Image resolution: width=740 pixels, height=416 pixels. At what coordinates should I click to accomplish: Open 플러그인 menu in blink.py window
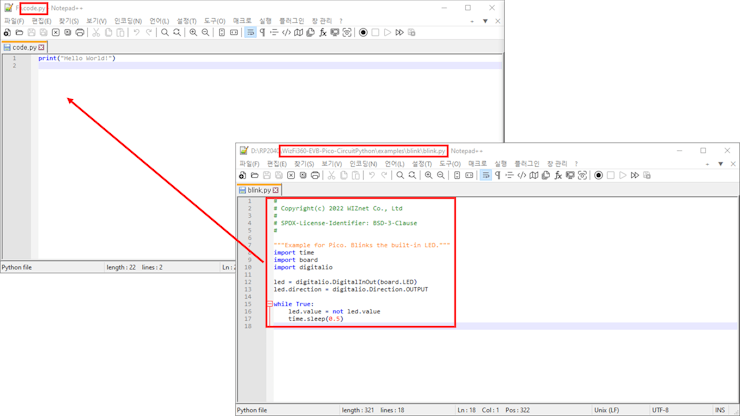pos(526,164)
